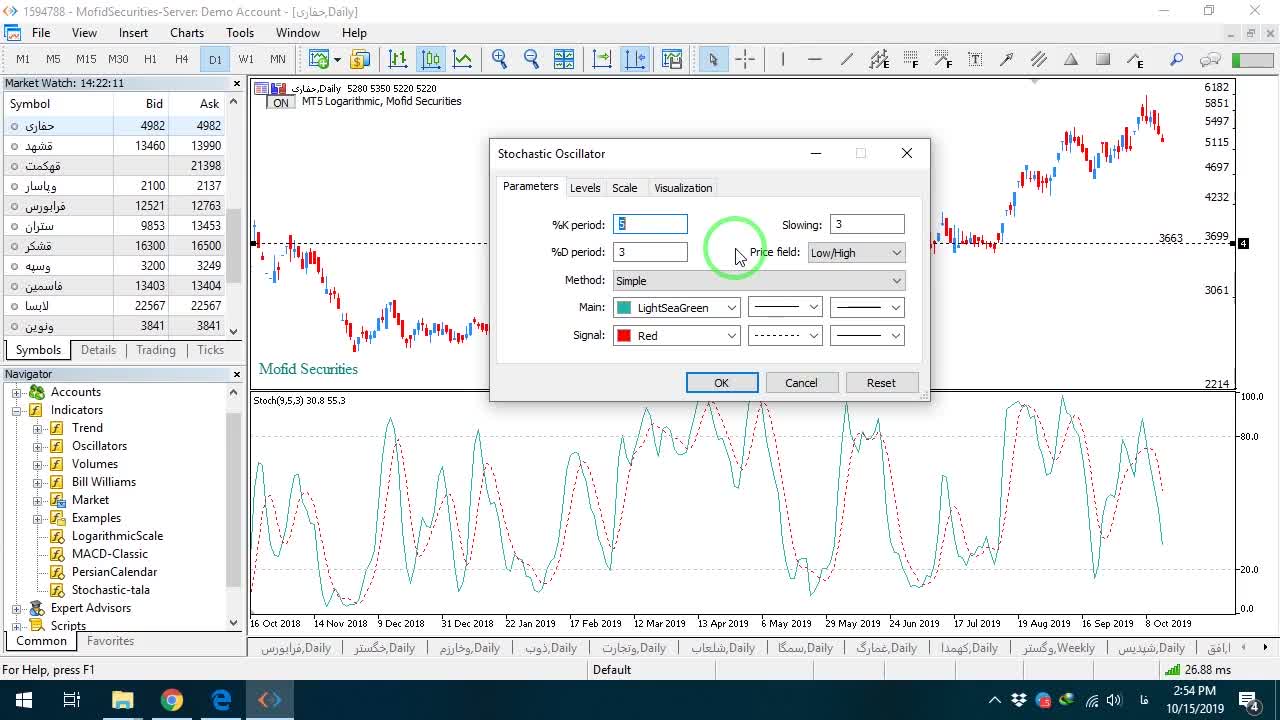The image size is (1280, 720).
Task: Click OK in Stochastic Oscillator dialog
Action: pos(722,383)
